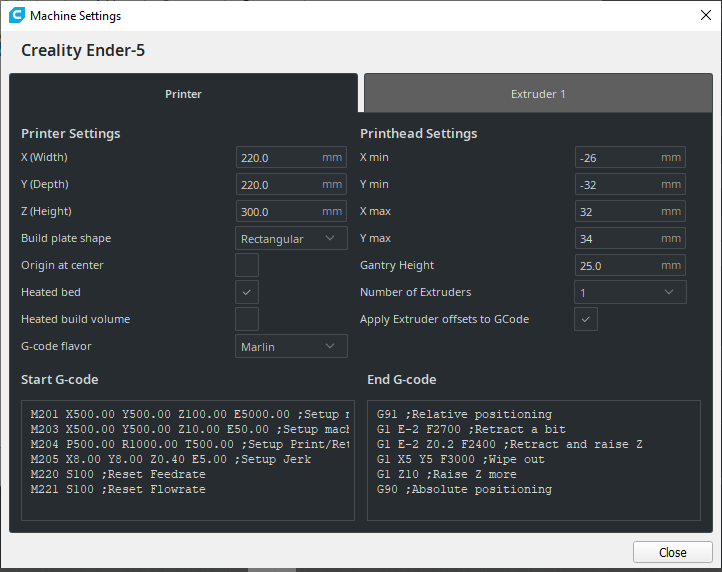Click the Z (Height) input field

tap(291, 211)
